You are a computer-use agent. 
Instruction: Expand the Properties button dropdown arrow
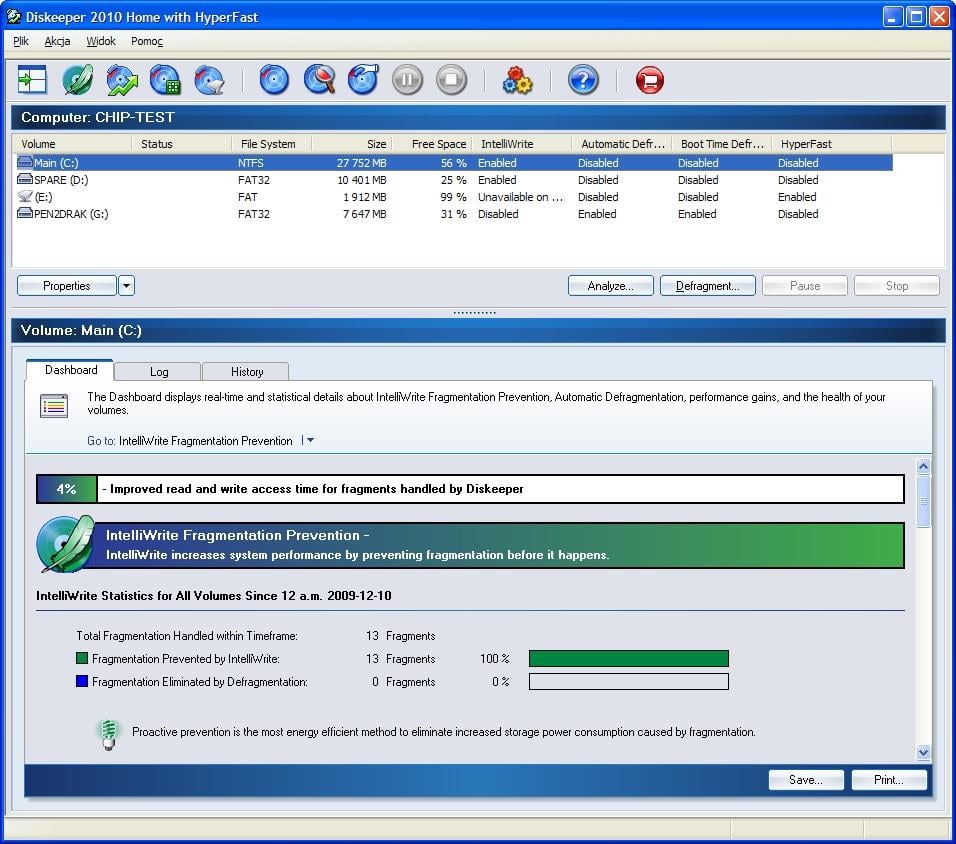[126, 286]
